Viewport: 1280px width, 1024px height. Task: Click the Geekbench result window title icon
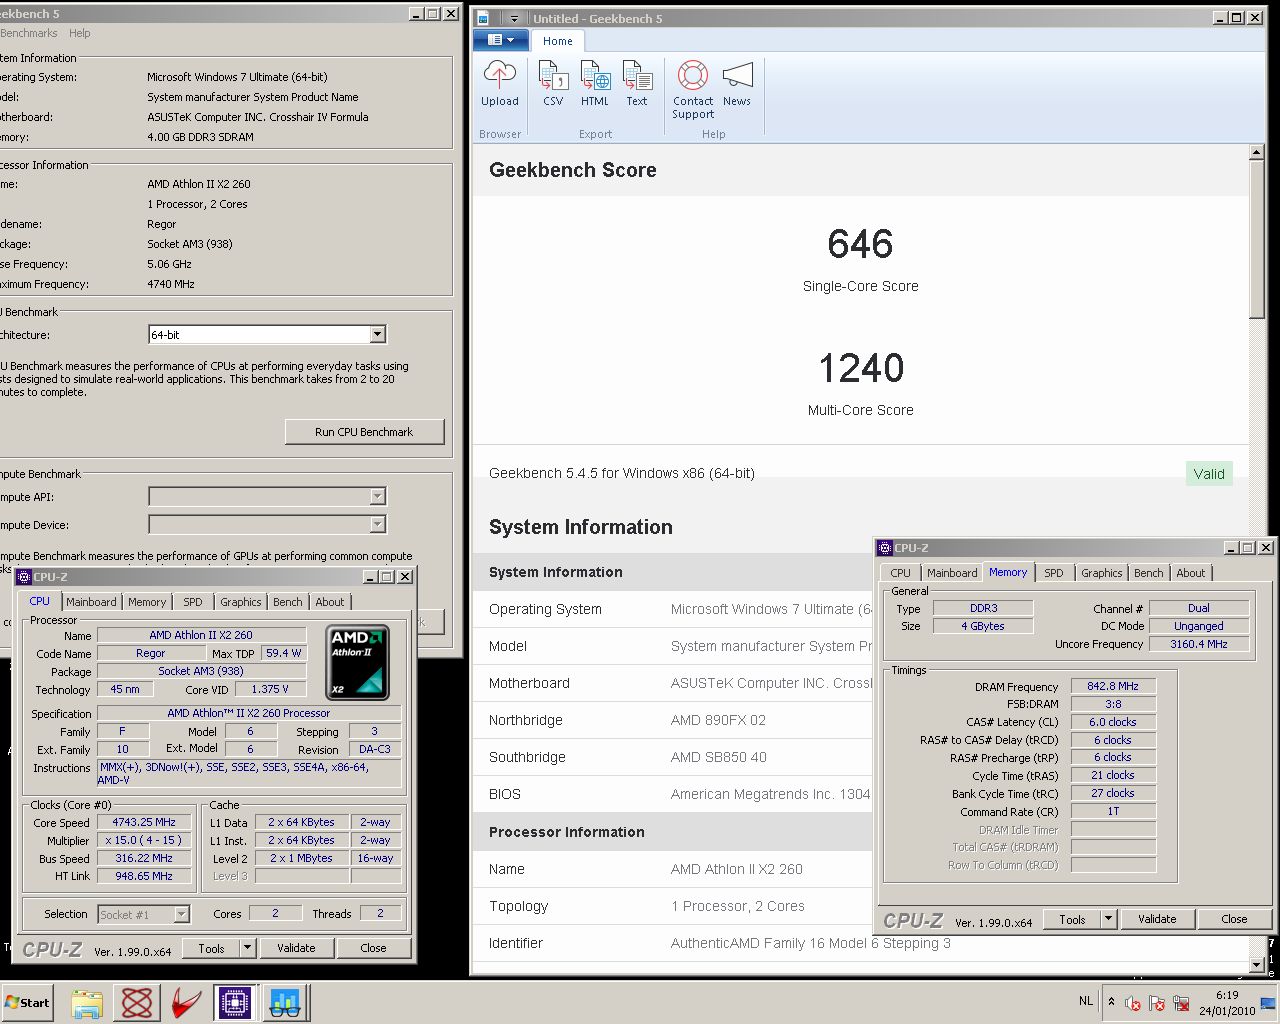483,18
